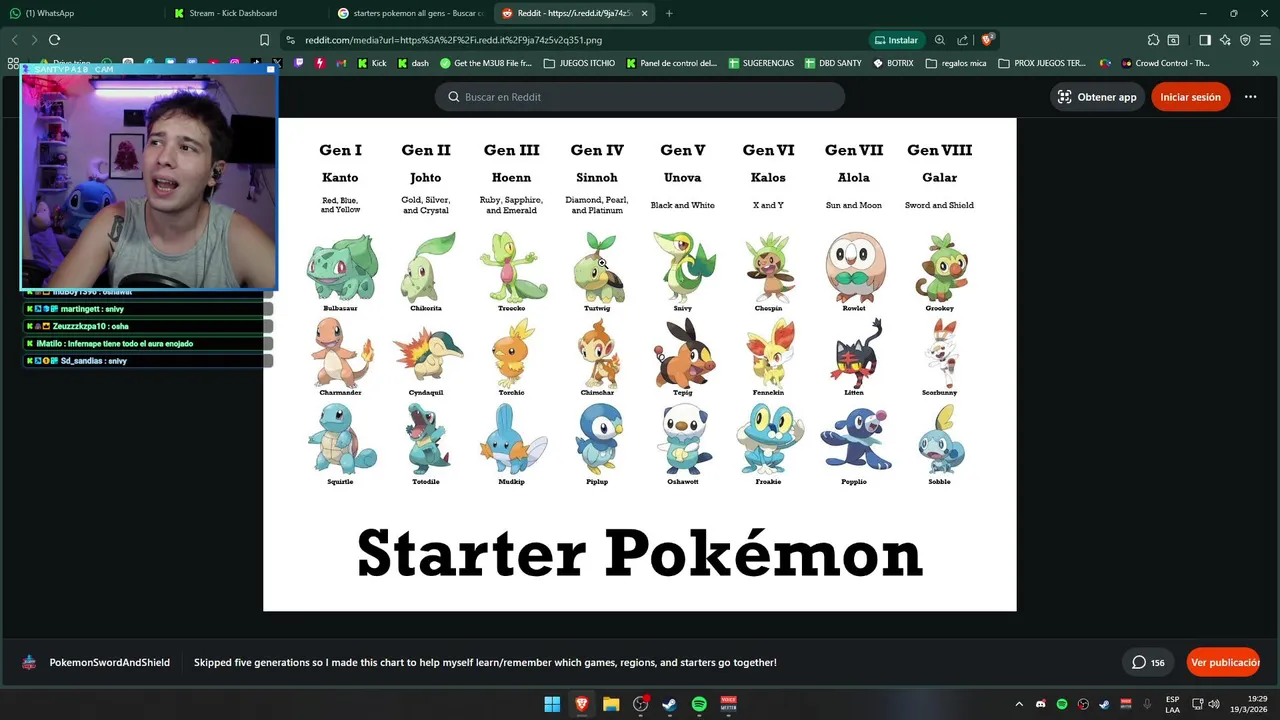This screenshot has height=720, width=1280.
Task: Click chat message 'martingett : snivy'
Action: coord(147,309)
